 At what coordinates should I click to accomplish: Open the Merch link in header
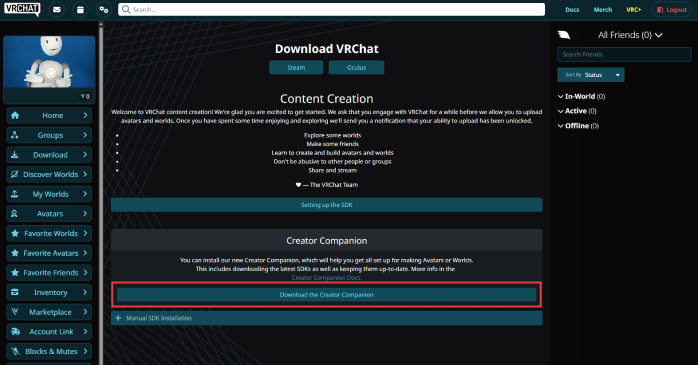click(x=603, y=9)
